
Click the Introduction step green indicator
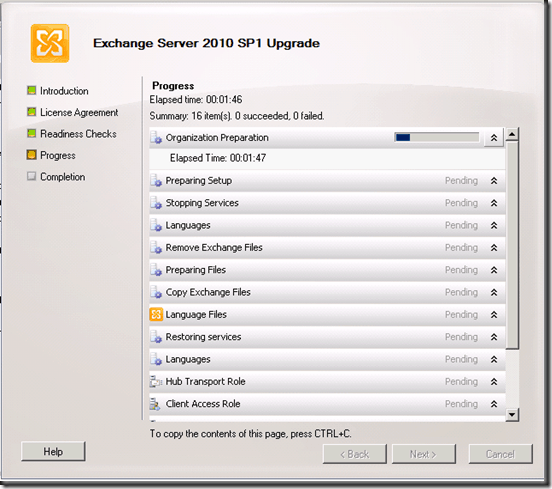(x=32, y=90)
